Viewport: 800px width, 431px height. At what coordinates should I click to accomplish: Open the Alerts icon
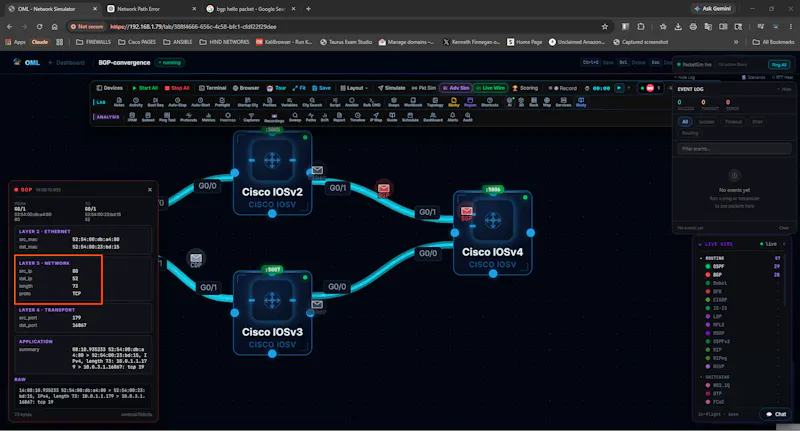click(453, 117)
